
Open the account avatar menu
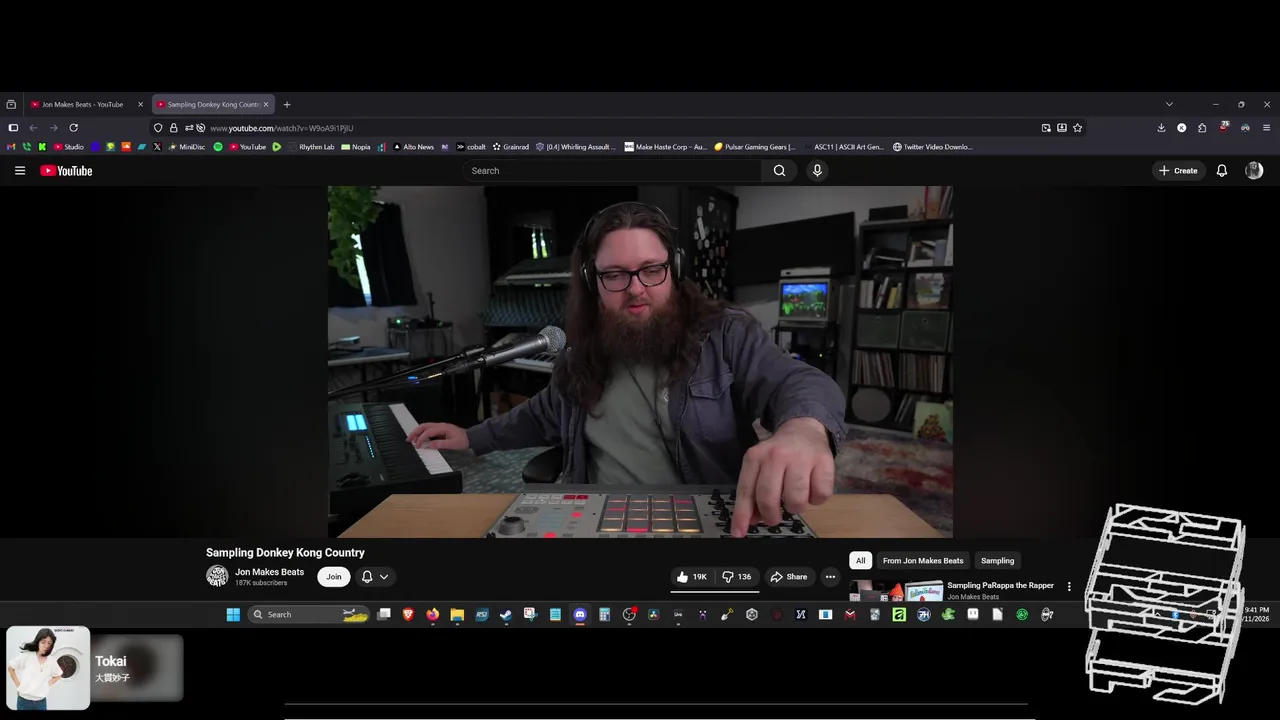[1254, 171]
